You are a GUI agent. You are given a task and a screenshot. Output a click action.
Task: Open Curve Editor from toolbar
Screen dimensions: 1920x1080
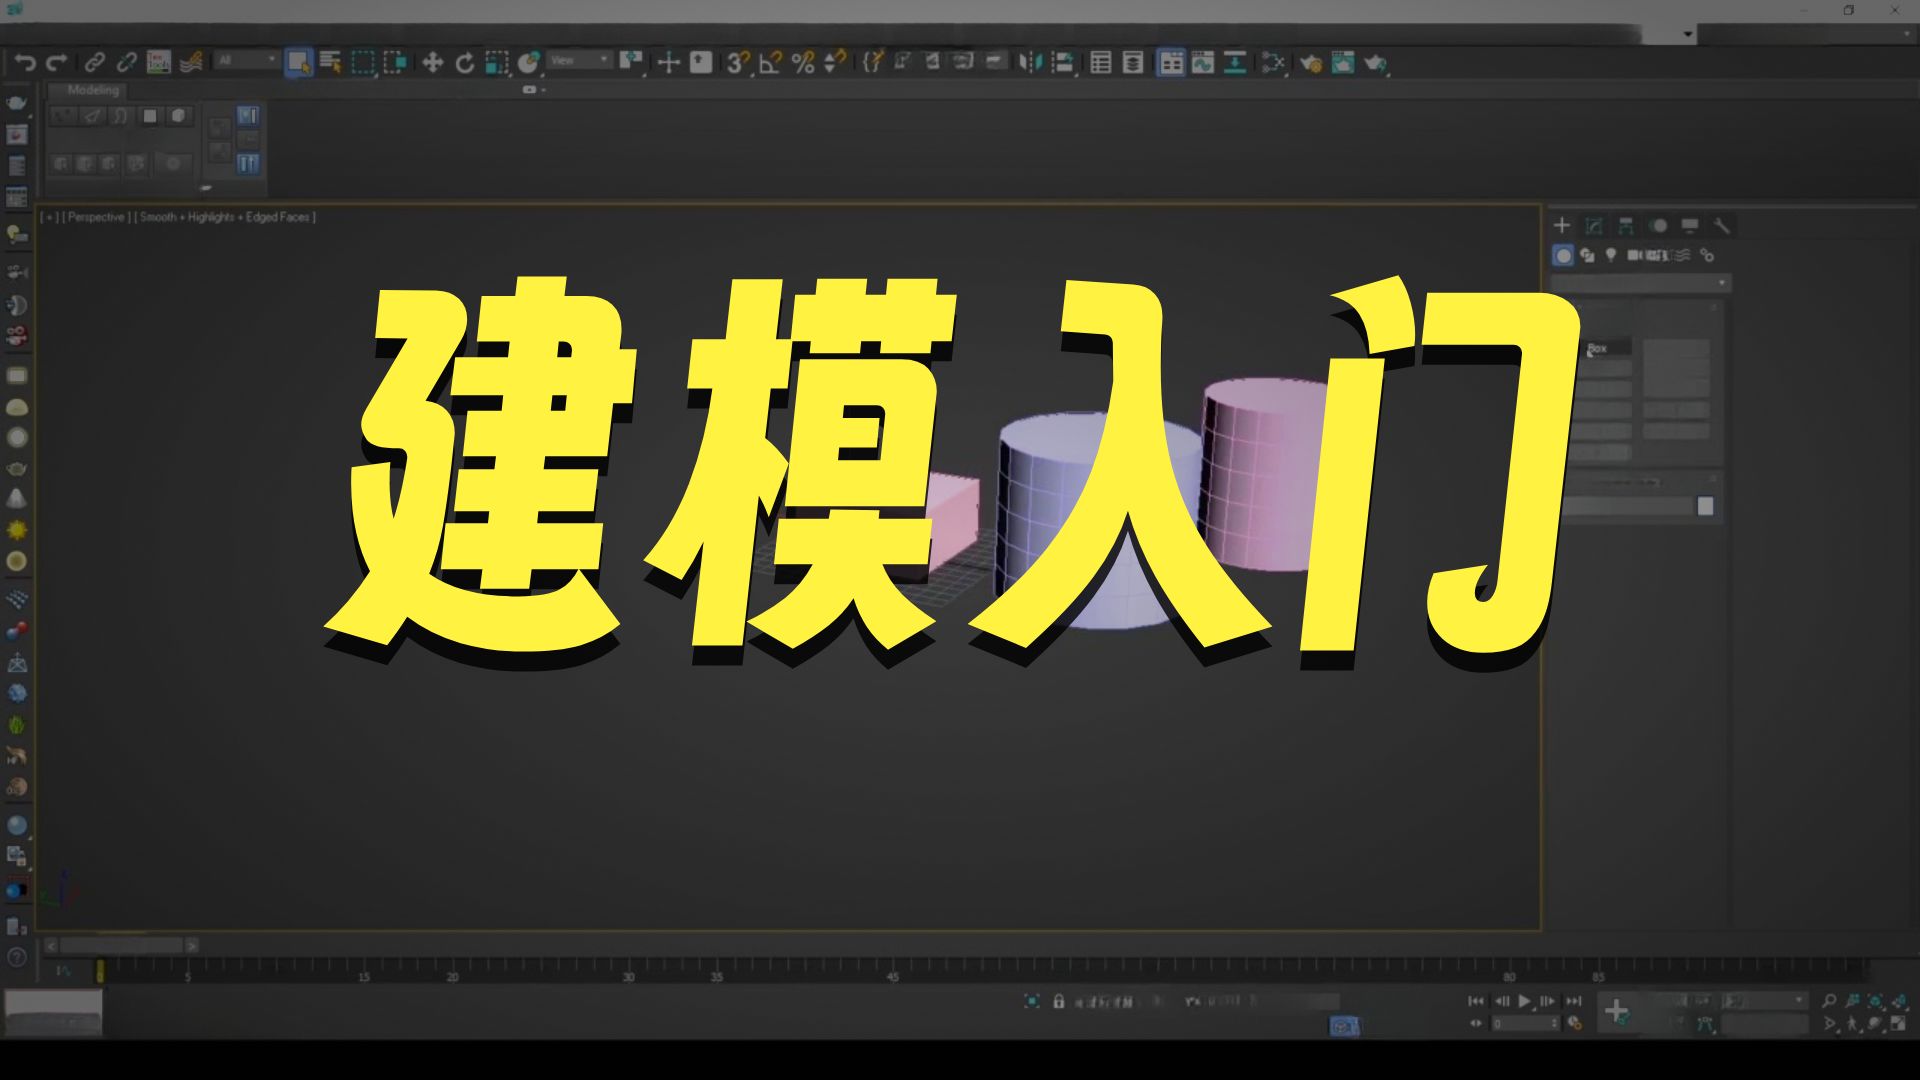[x=1203, y=63]
